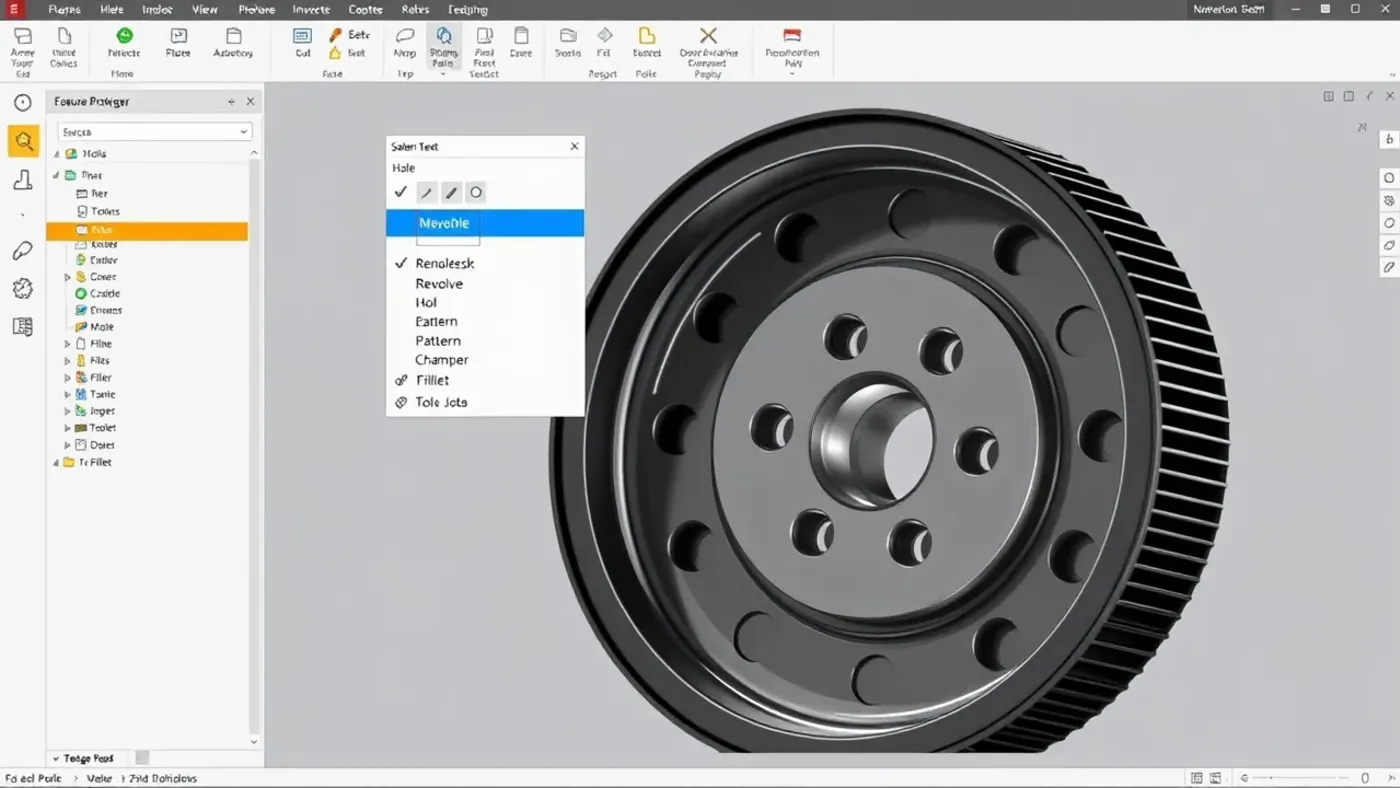Image resolution: width=1400 pixels, height=788 pixels.
Task: Click the circle icon in the Hole dialog
Action: pos(476,192)
